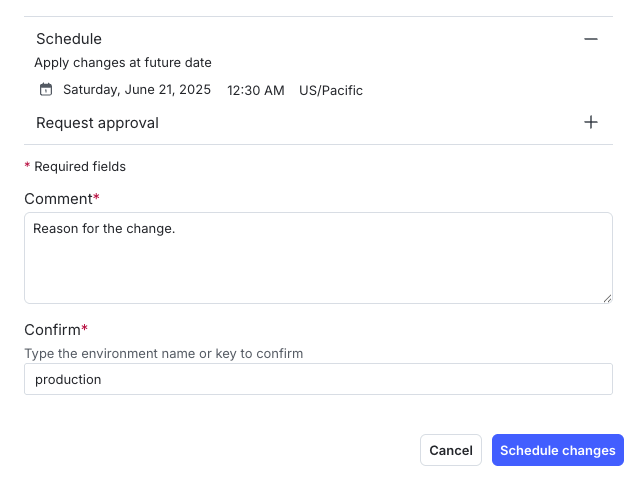Focus the Comment text area
The width and height of the screenshot is (636, 477).
click(x=318, y=267)
